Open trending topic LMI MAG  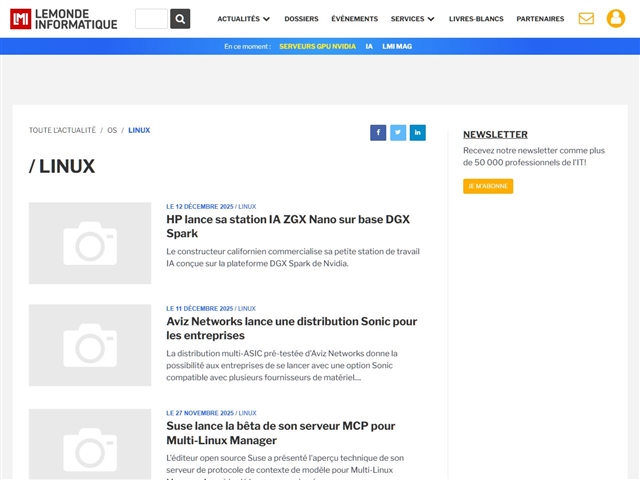tap(397, 47)
